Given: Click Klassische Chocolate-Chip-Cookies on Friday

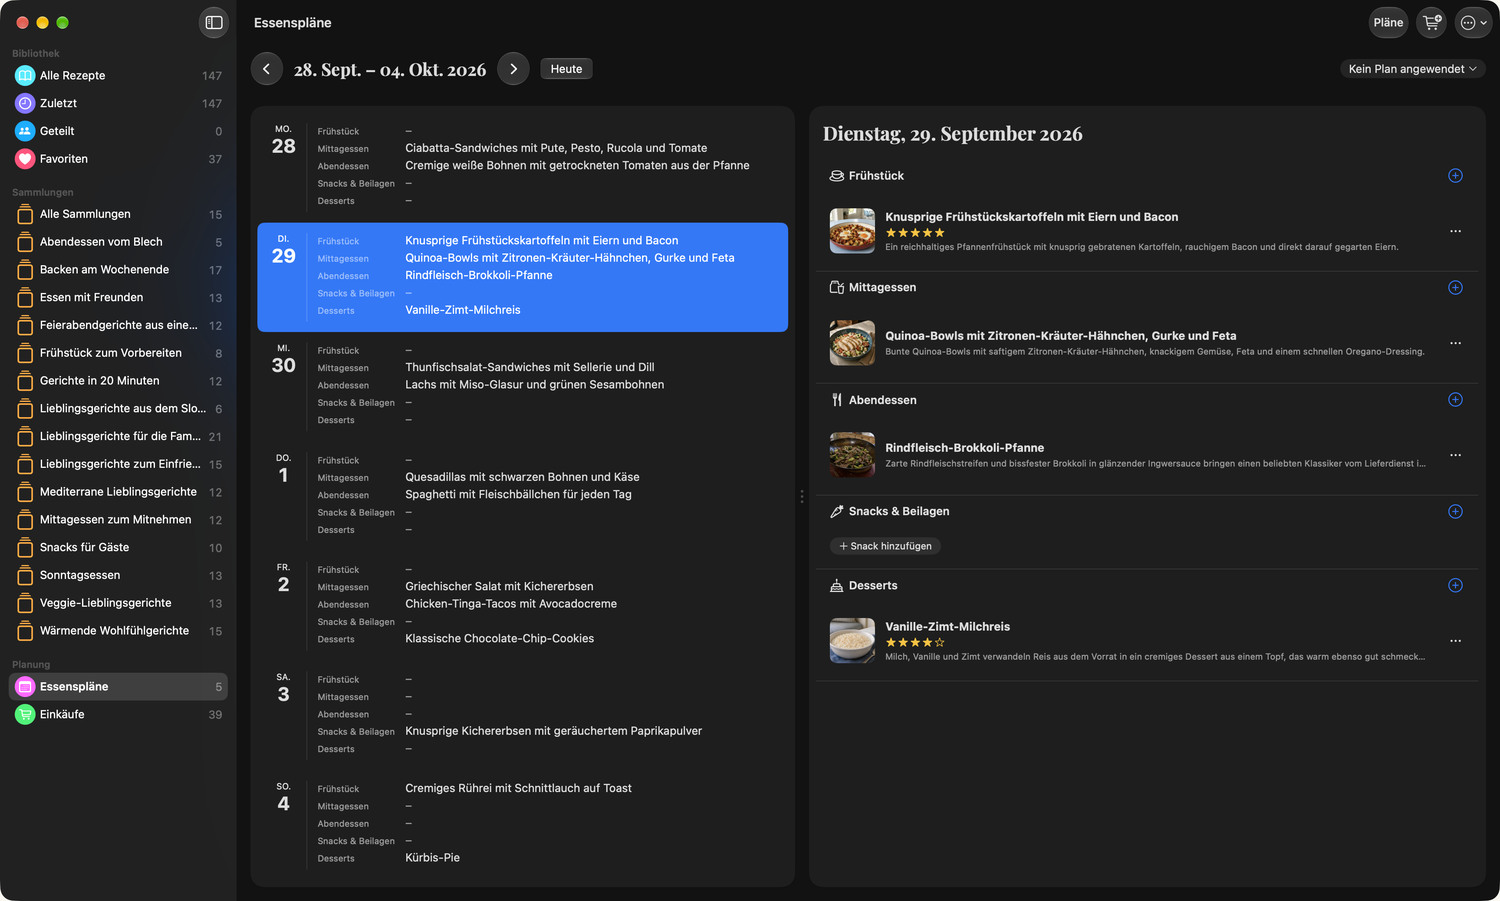Looking at the screenshot, I should (x=499, y=639).
